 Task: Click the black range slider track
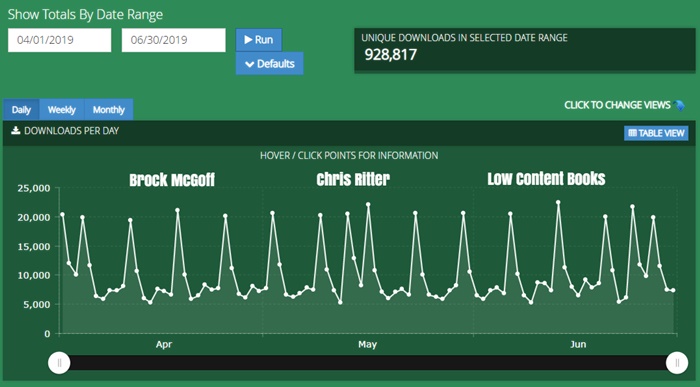[368, 363]
